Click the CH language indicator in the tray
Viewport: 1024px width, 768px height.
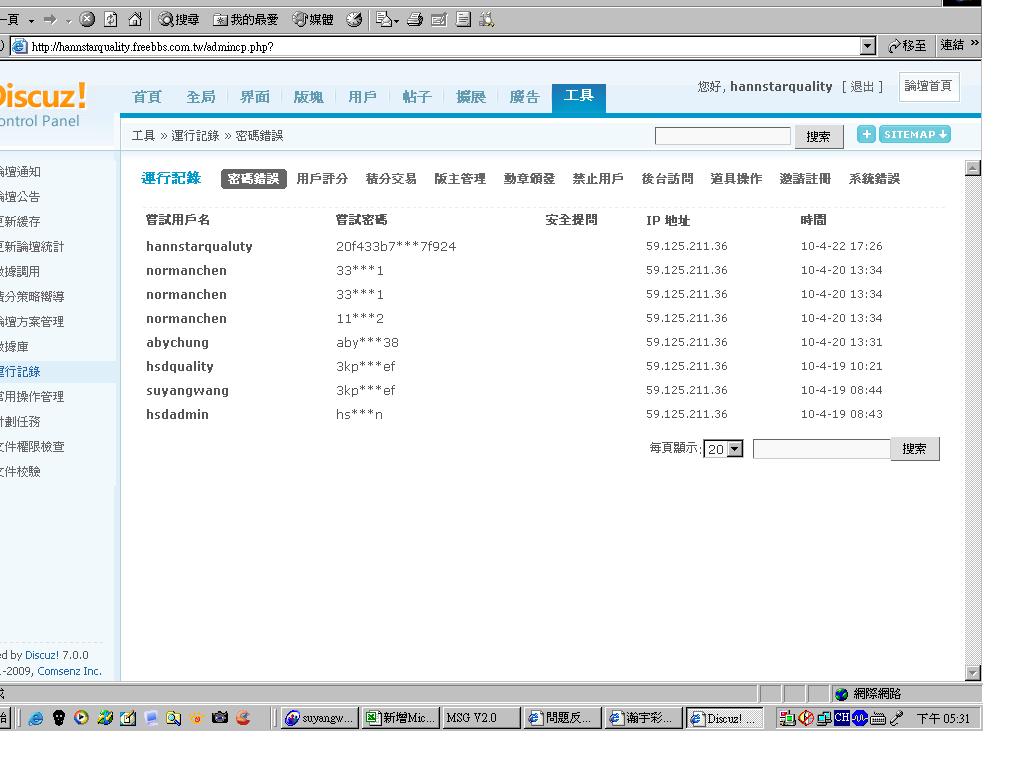(842, 718)
